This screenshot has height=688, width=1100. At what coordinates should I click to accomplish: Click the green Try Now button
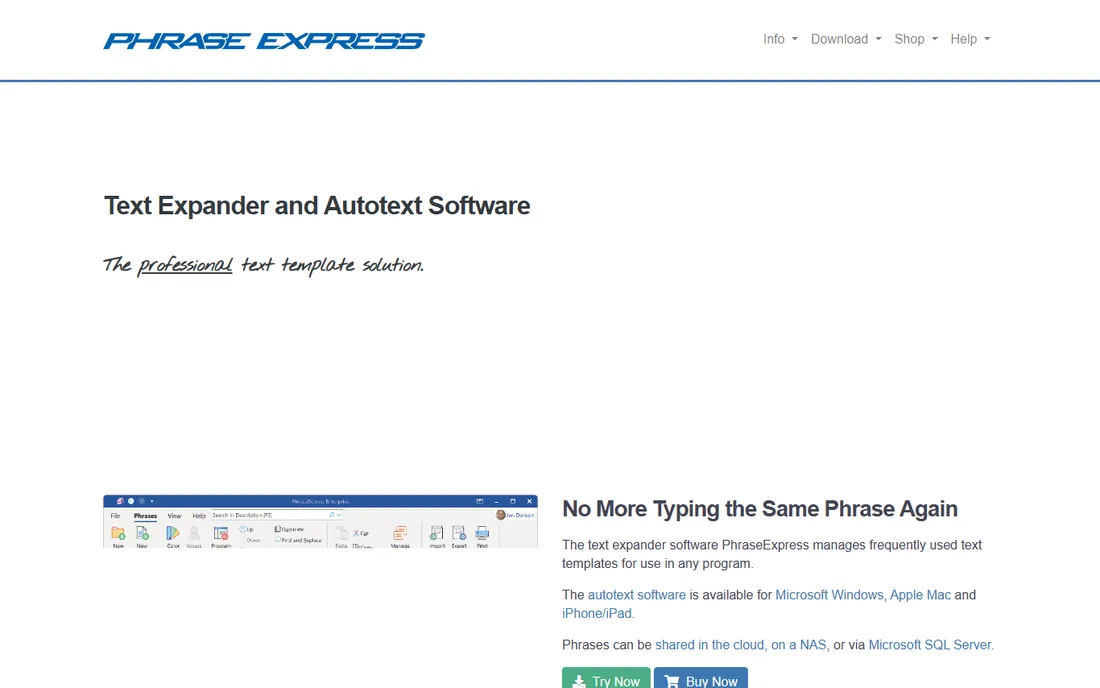click(606, 680)
